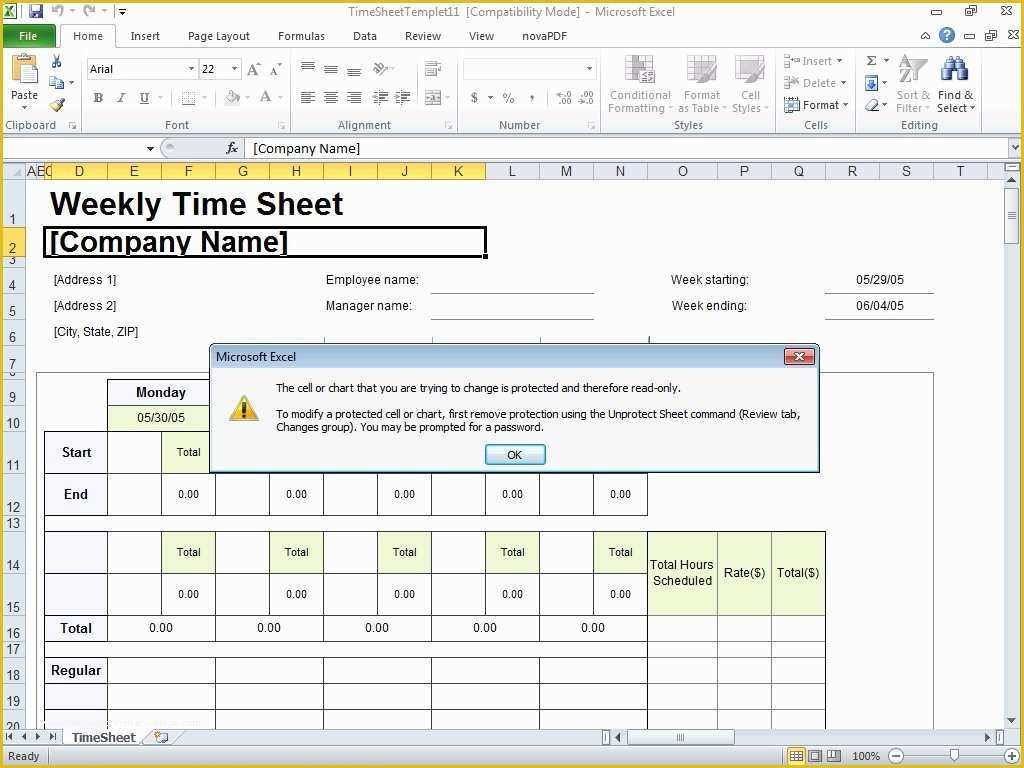Click the Name Box dropdown arrow
This screenshot has width=1024, height=768.
[150, 149]
